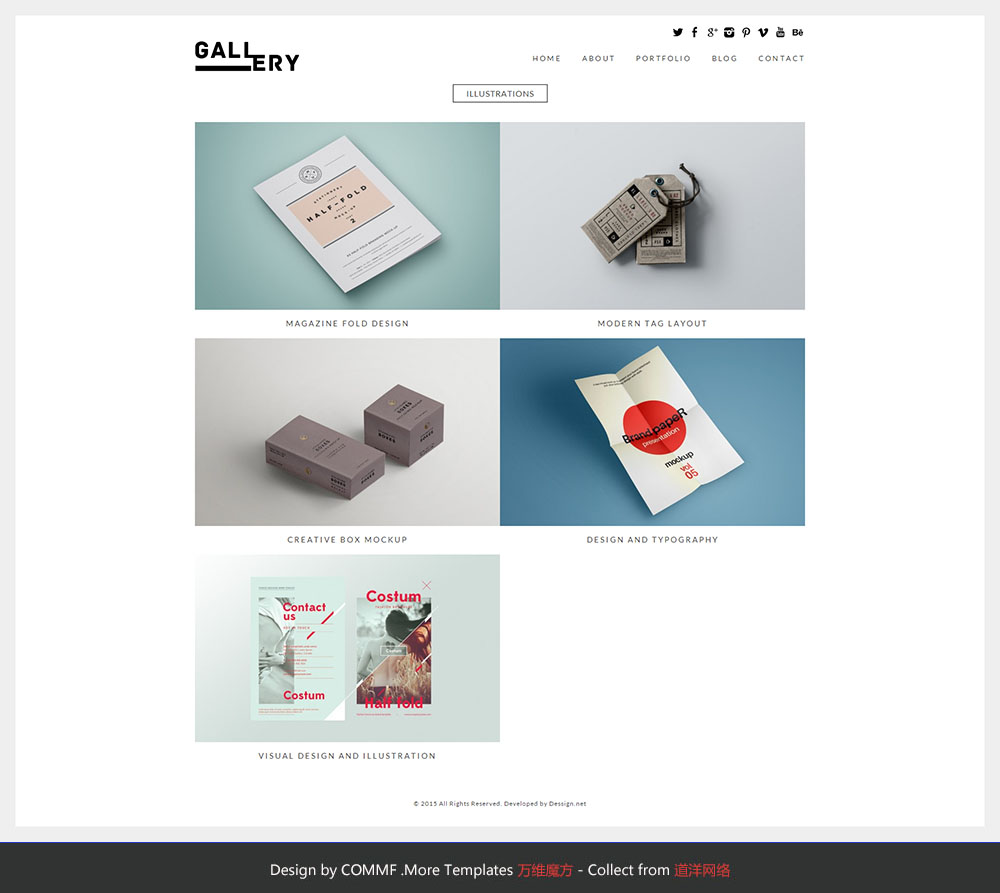This screenshot has height=893, width=1000.
Task: Open the YouTube social icon
Action: [x=780, y=33]
